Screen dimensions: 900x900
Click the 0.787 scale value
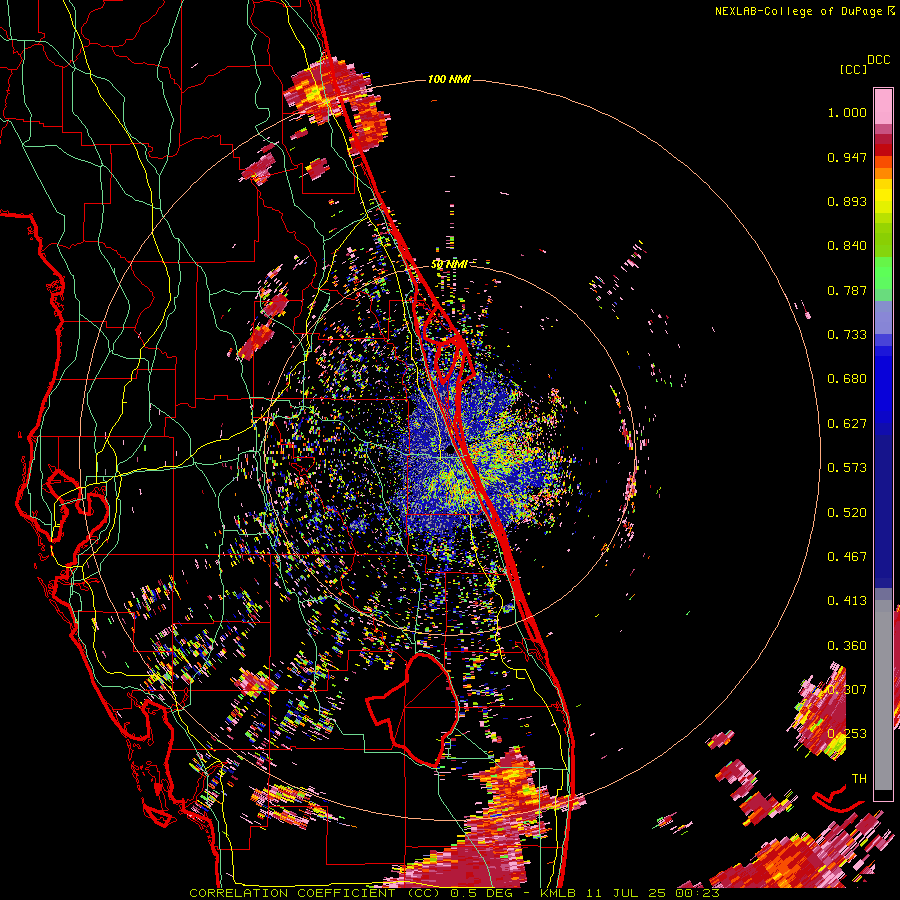coord(847,290)
